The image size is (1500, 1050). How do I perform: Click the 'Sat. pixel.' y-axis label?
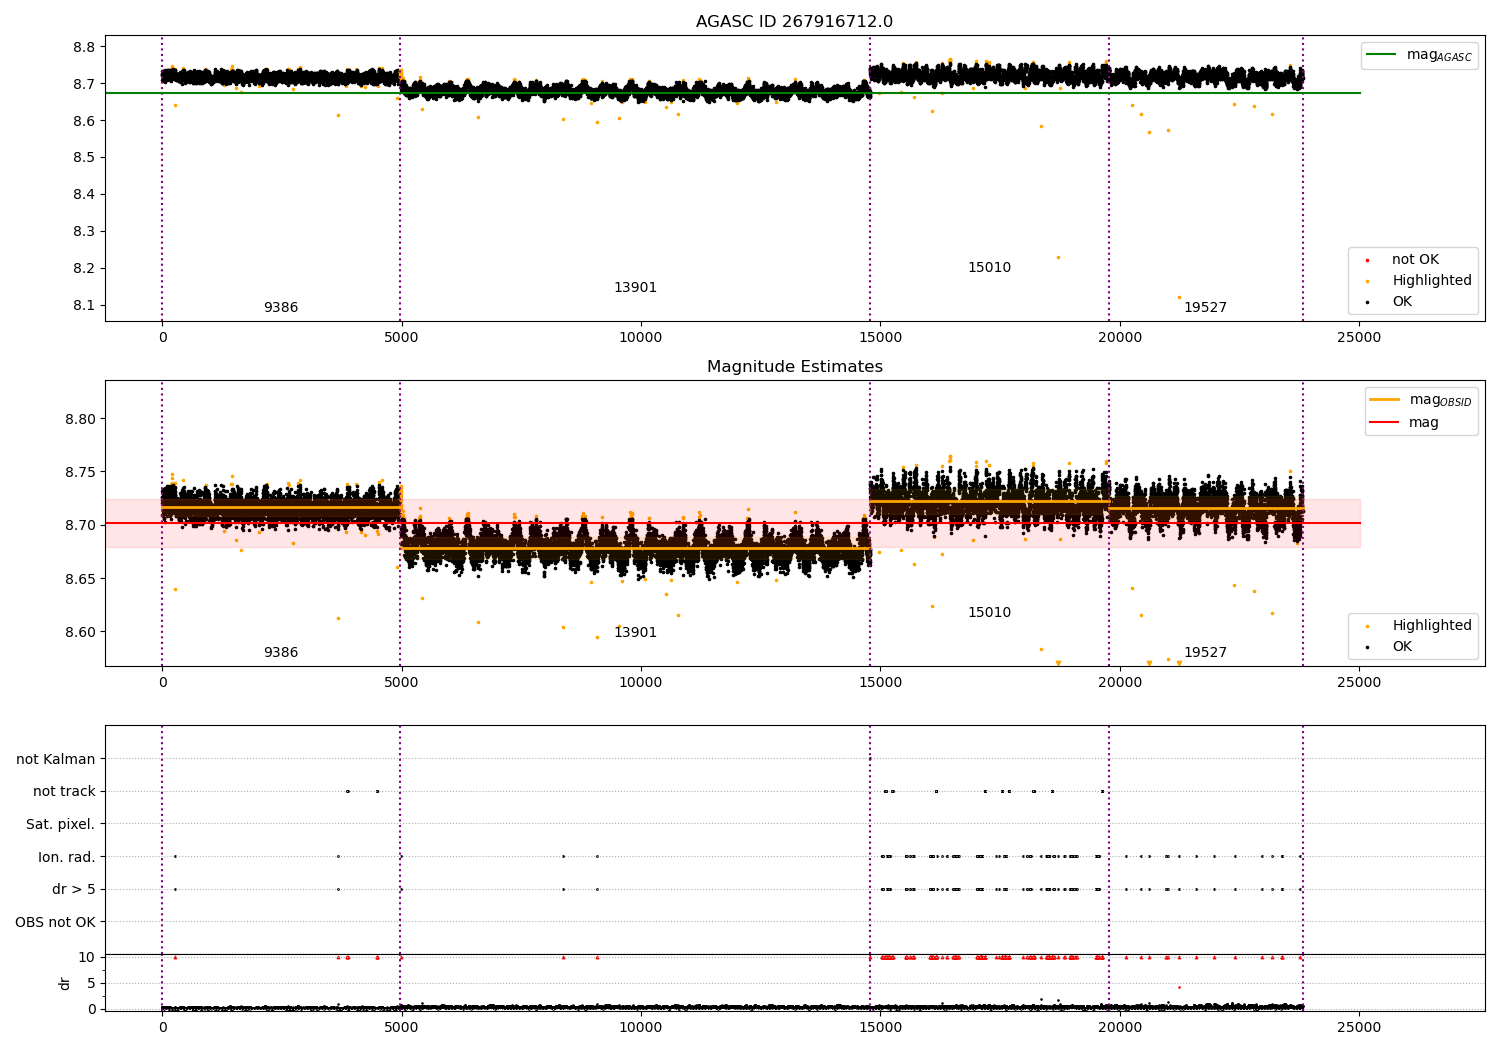click(61, 825)
